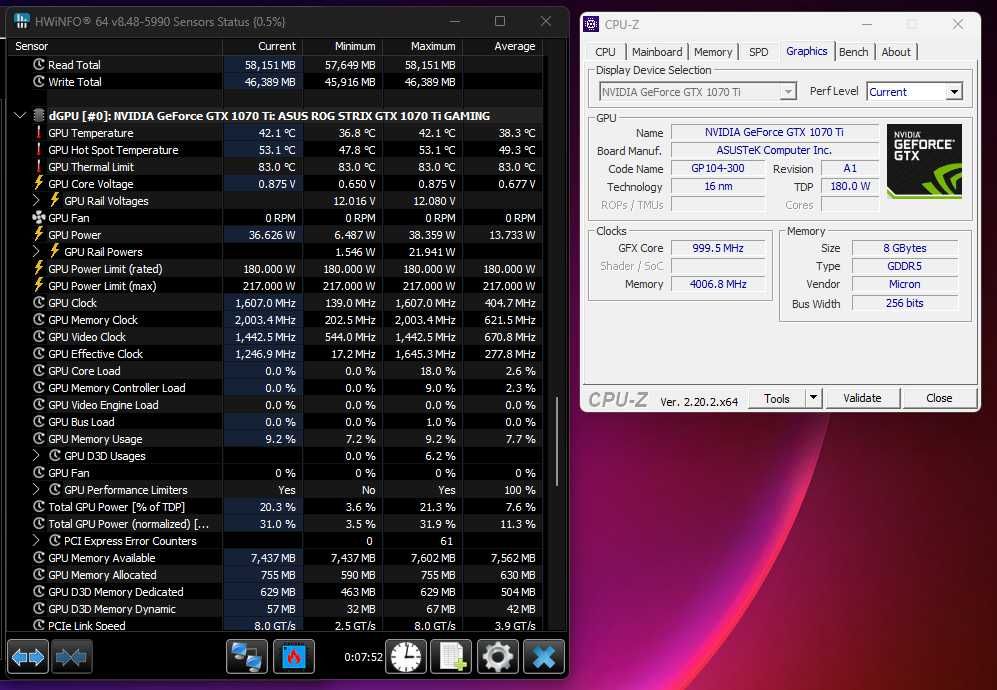Click the Validate button
The width and height of the screenshot is (997, 690).
pyautogui.click(x=862, y=398)
